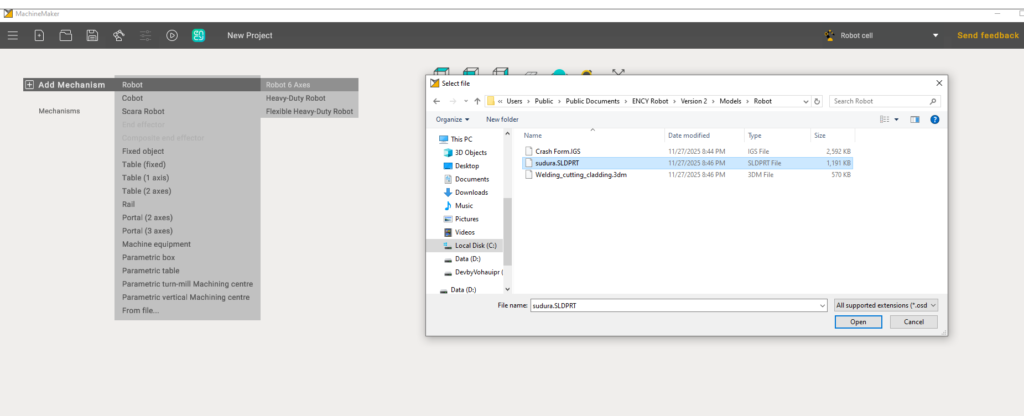Screen dimensions: 1024x416
Task: Open the file type extensions dropdown
Action: coord(887,305)
